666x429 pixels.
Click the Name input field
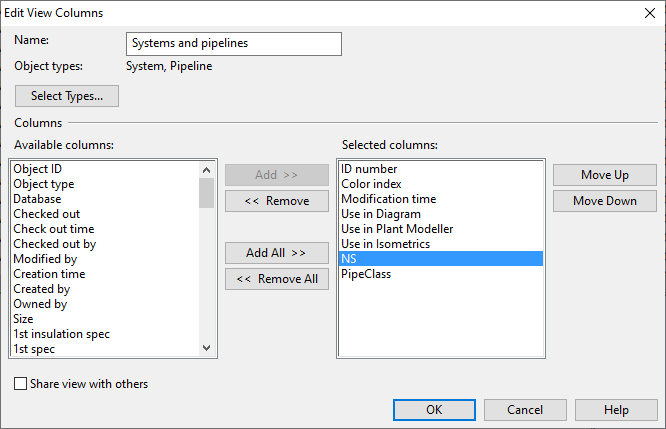[x=234, y=44]
